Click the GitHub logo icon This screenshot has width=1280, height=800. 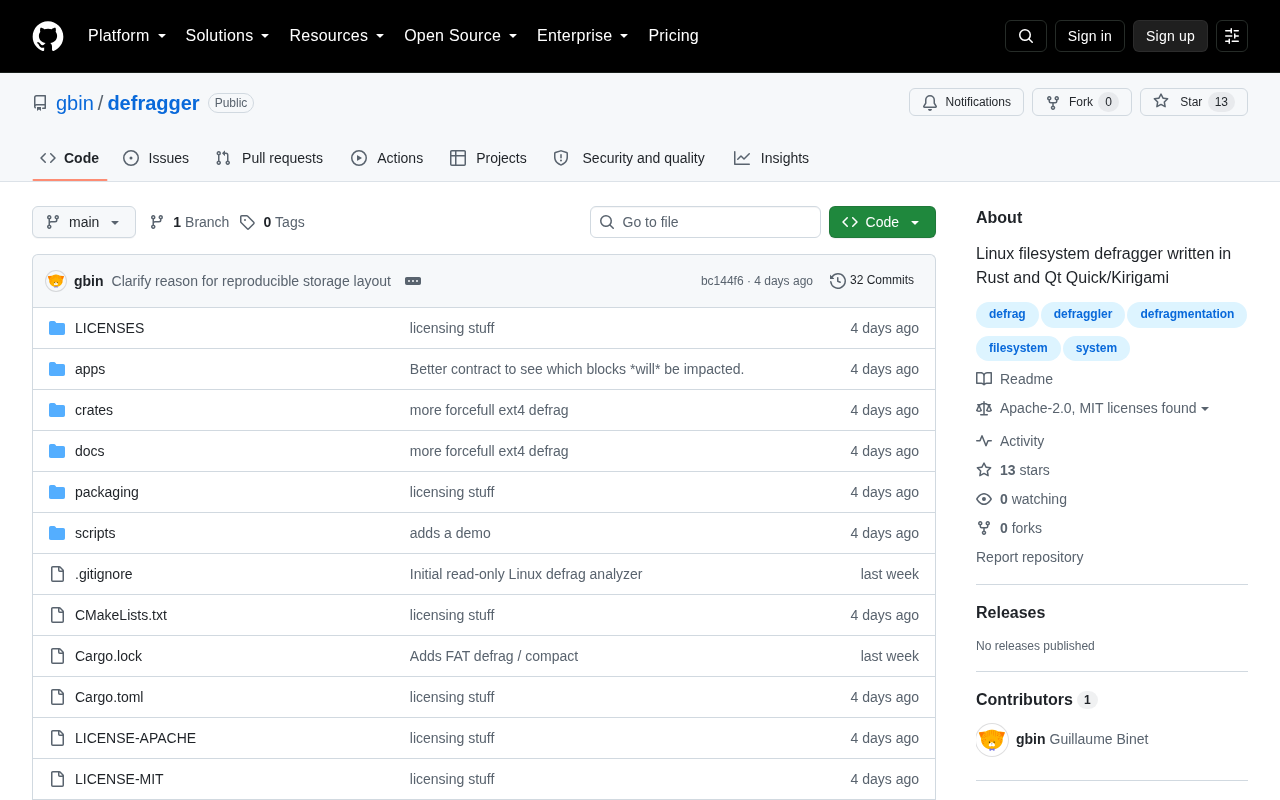point(48,36)
